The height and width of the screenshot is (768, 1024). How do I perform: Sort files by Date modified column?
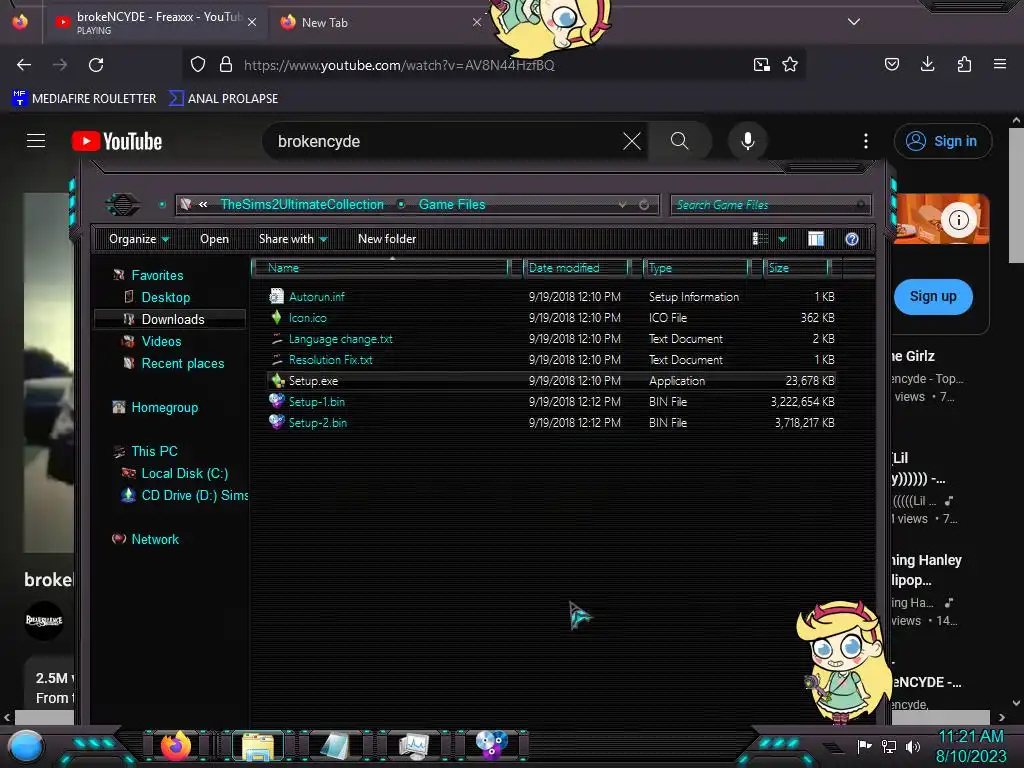[576, 268]
